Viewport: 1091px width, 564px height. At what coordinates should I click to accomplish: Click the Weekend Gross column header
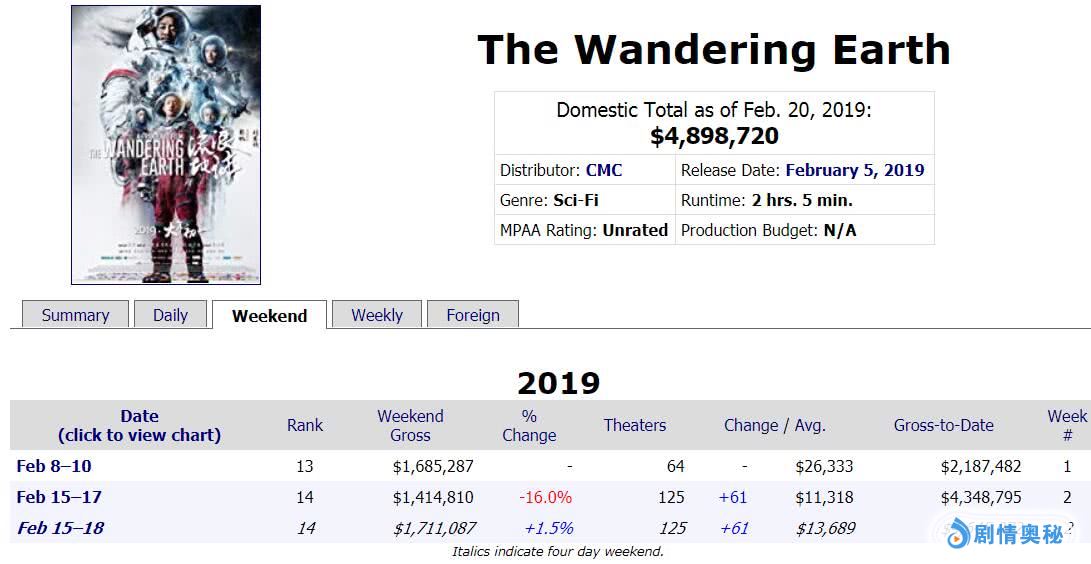pos(410,425)
